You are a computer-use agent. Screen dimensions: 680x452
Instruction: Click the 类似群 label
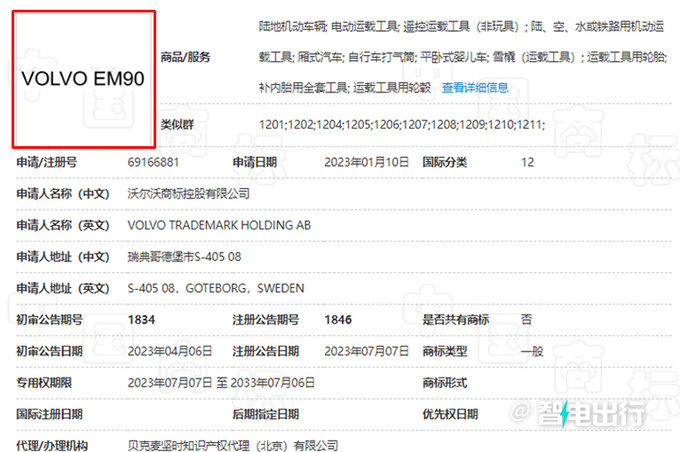click(177, 125)
